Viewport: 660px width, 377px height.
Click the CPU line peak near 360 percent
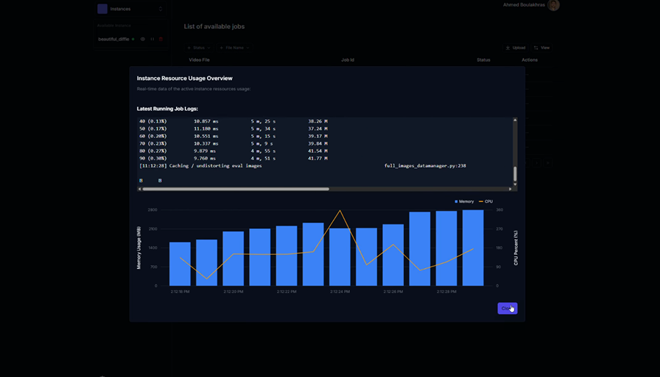340,210
